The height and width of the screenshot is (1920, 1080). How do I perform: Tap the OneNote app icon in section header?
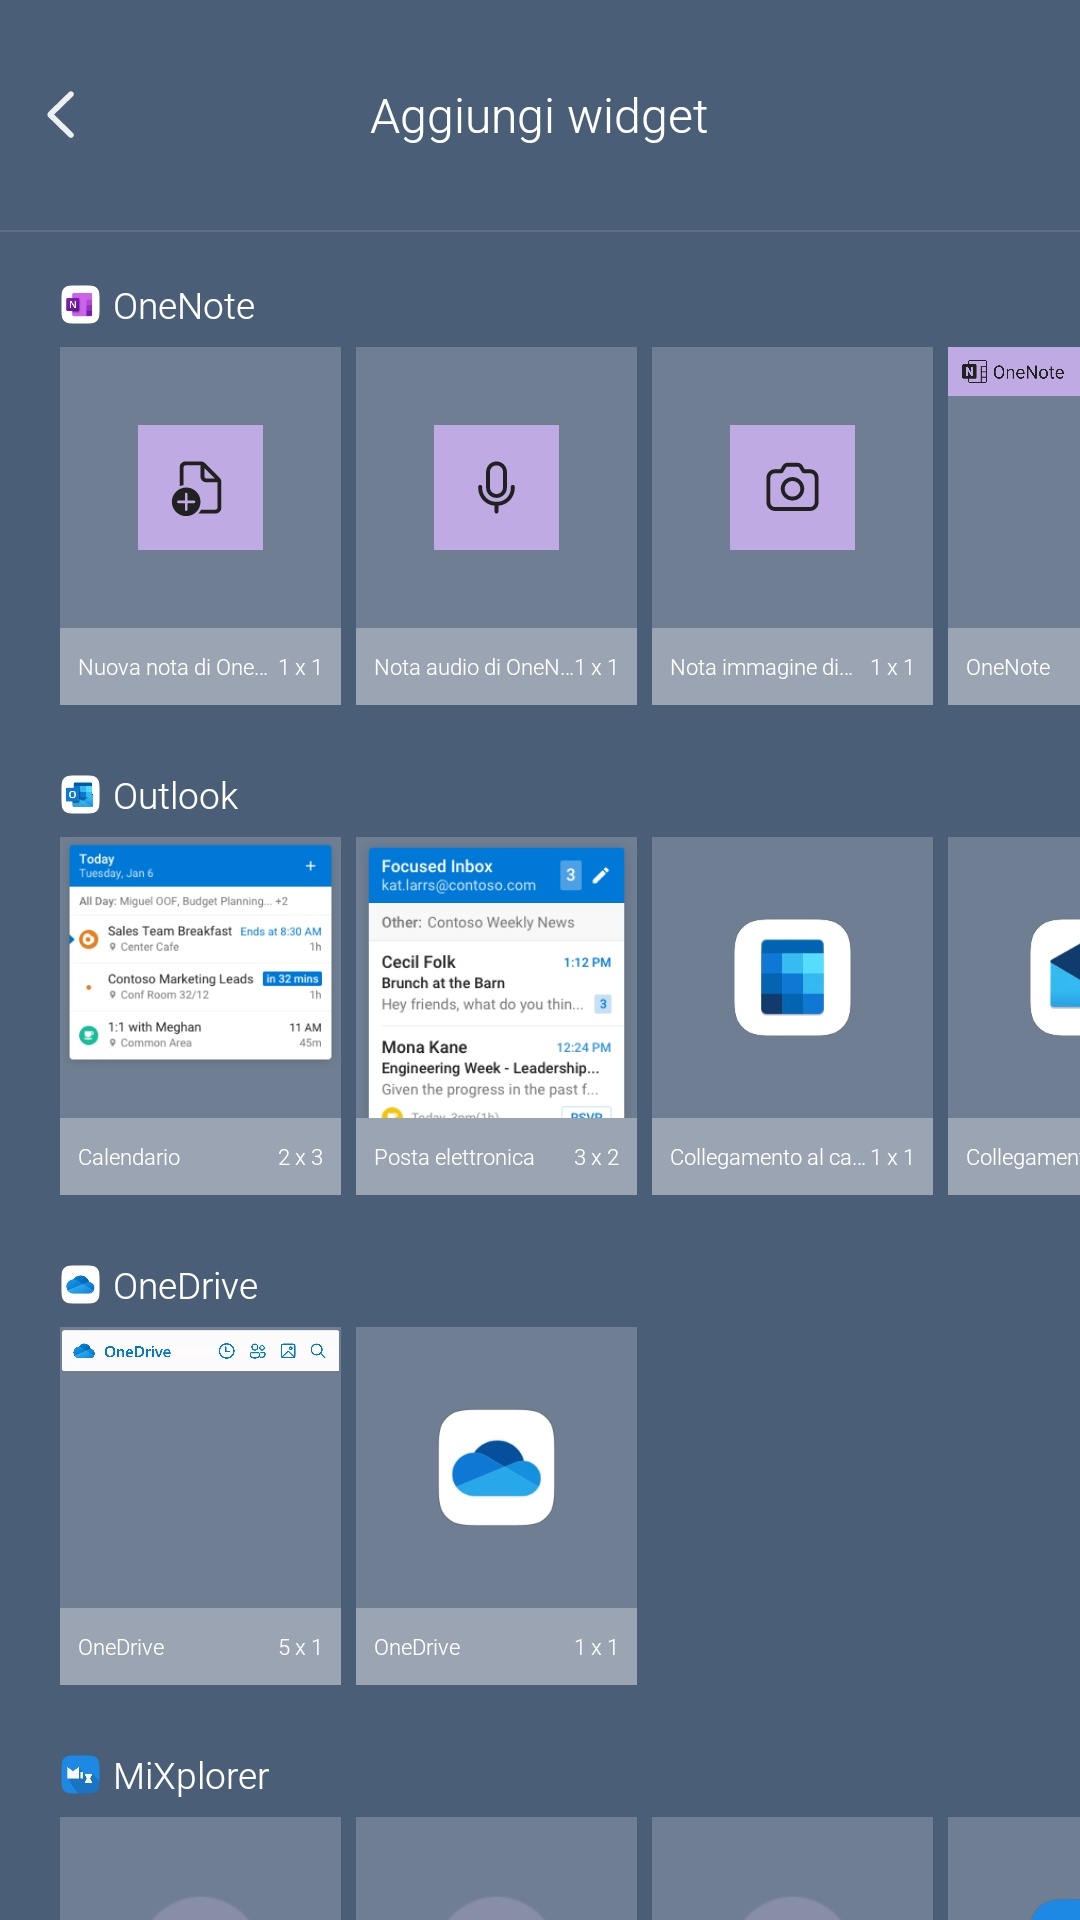(x=80, y=305)
